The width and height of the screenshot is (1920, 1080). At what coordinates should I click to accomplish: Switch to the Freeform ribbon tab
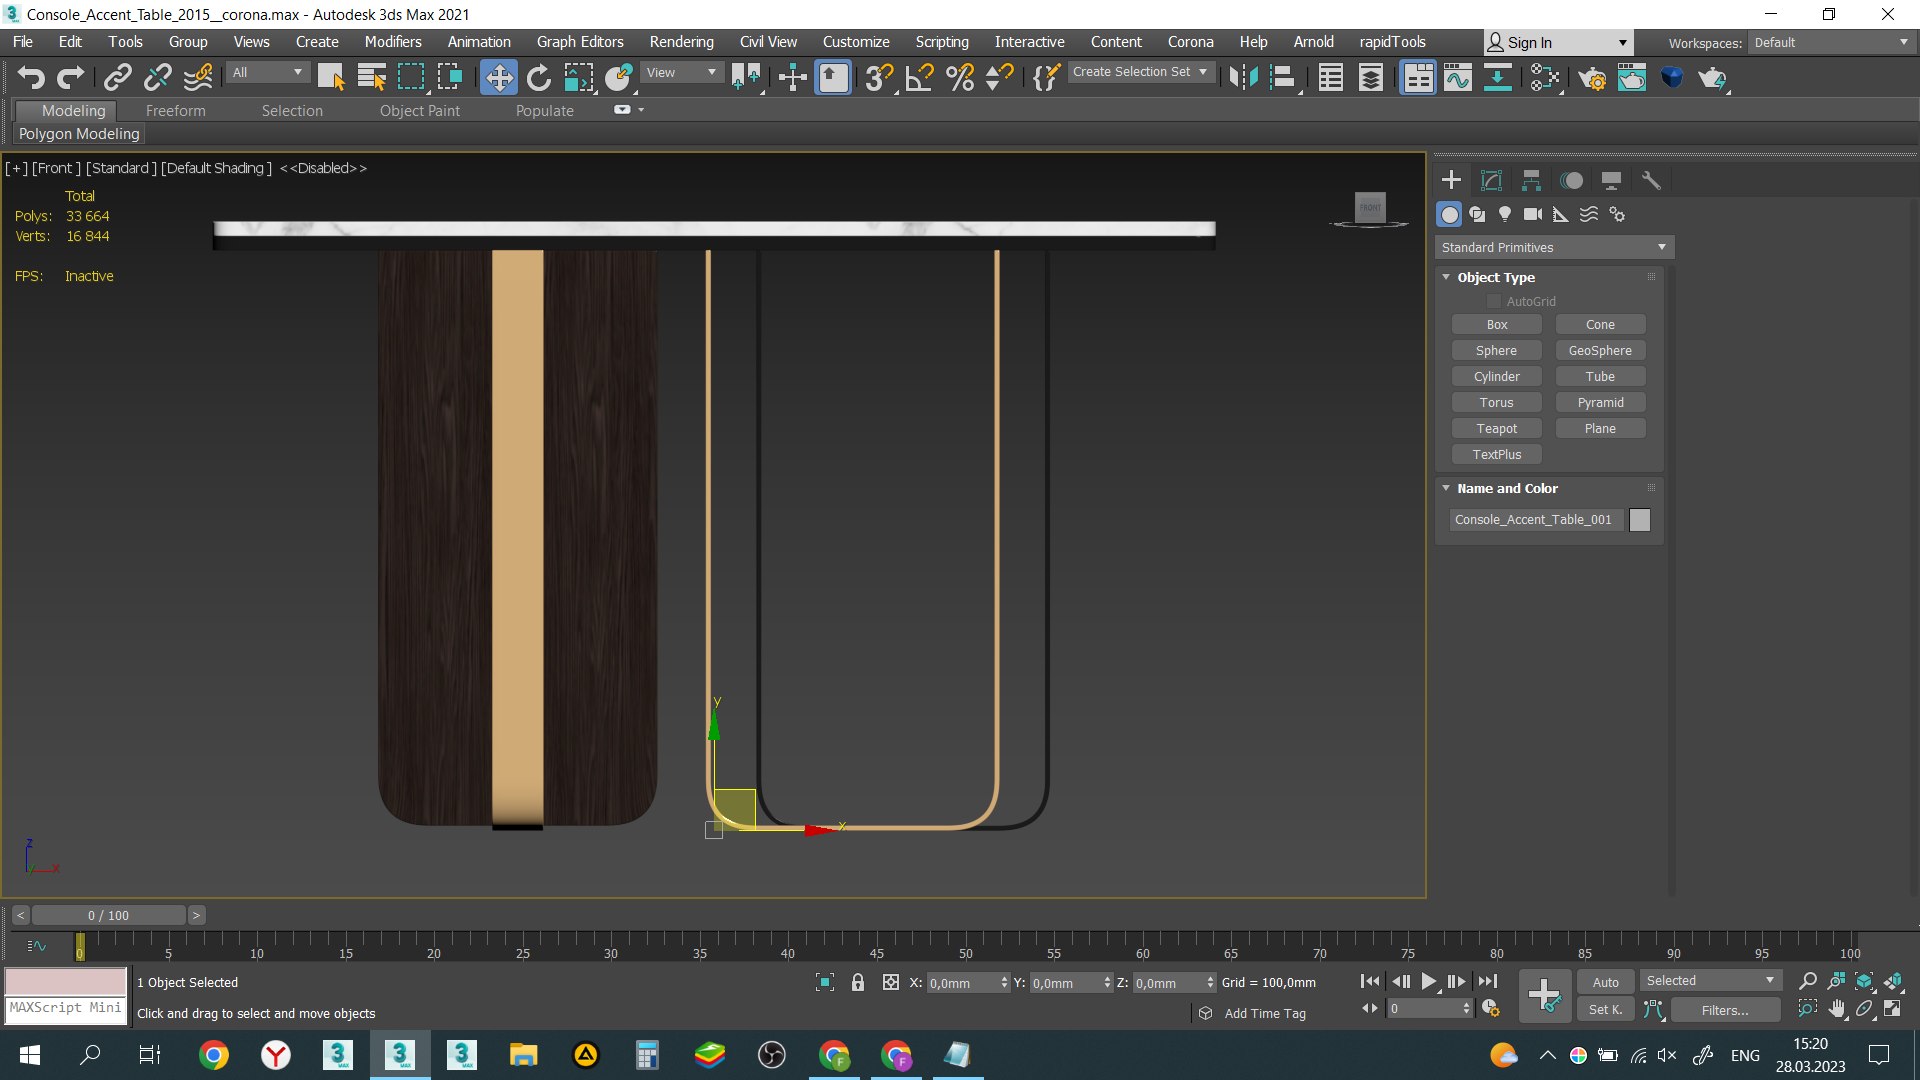point(175,111)
